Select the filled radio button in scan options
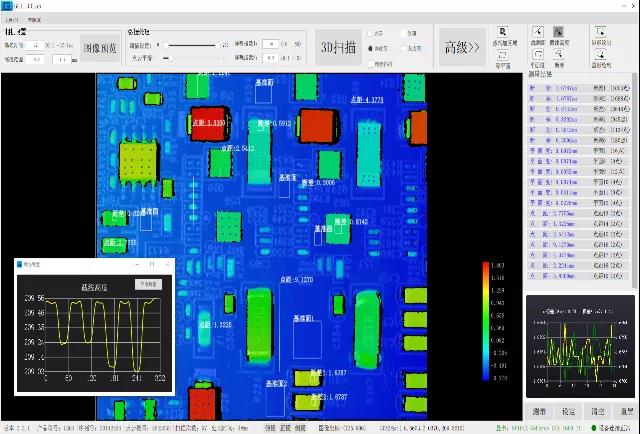The height and width of the screenshot is (434, 640). click(369, 47)
